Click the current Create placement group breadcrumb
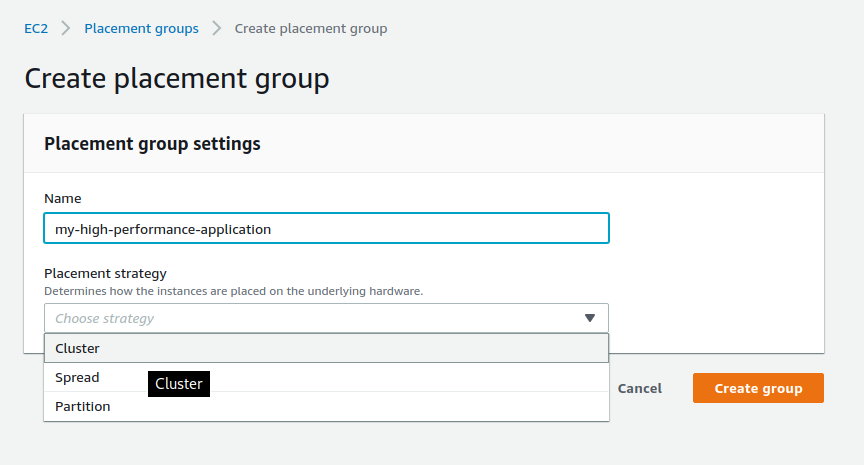 point(311,29)
